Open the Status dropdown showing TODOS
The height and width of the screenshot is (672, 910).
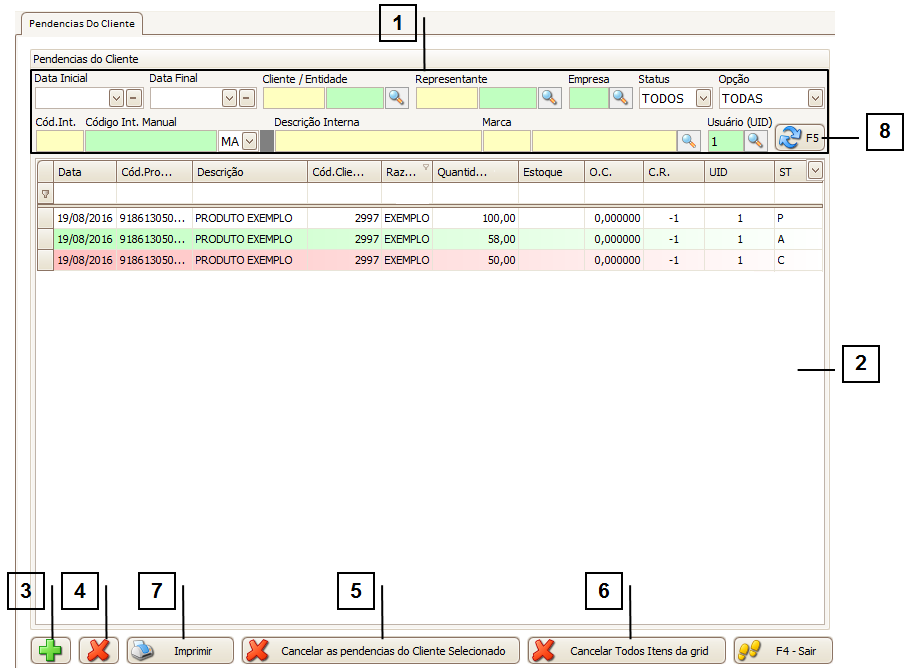(703, 98)
